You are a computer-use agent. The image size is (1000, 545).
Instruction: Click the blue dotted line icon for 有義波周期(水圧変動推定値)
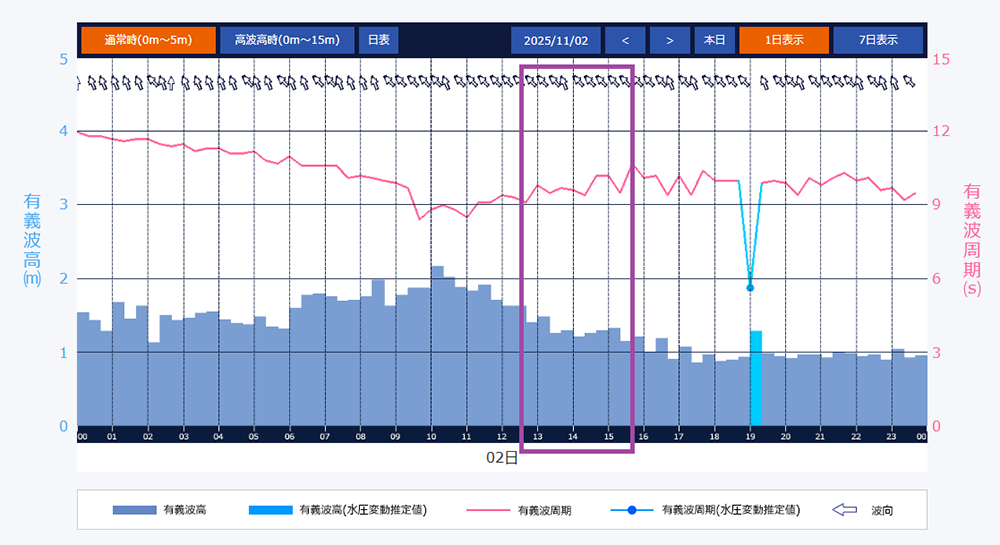[x=632, y=510]
